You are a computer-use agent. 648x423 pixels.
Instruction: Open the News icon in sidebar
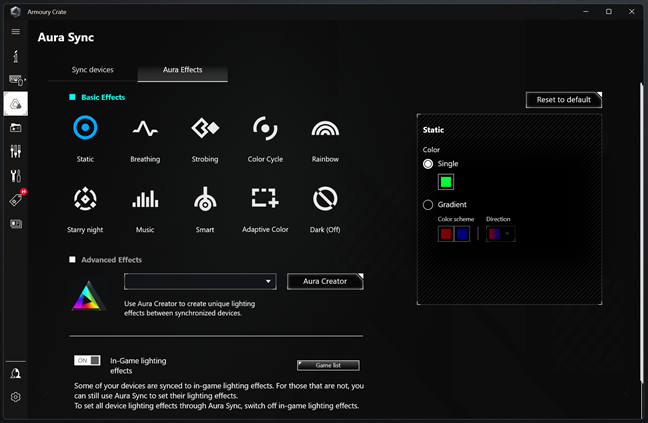click(x=16, y=224)
